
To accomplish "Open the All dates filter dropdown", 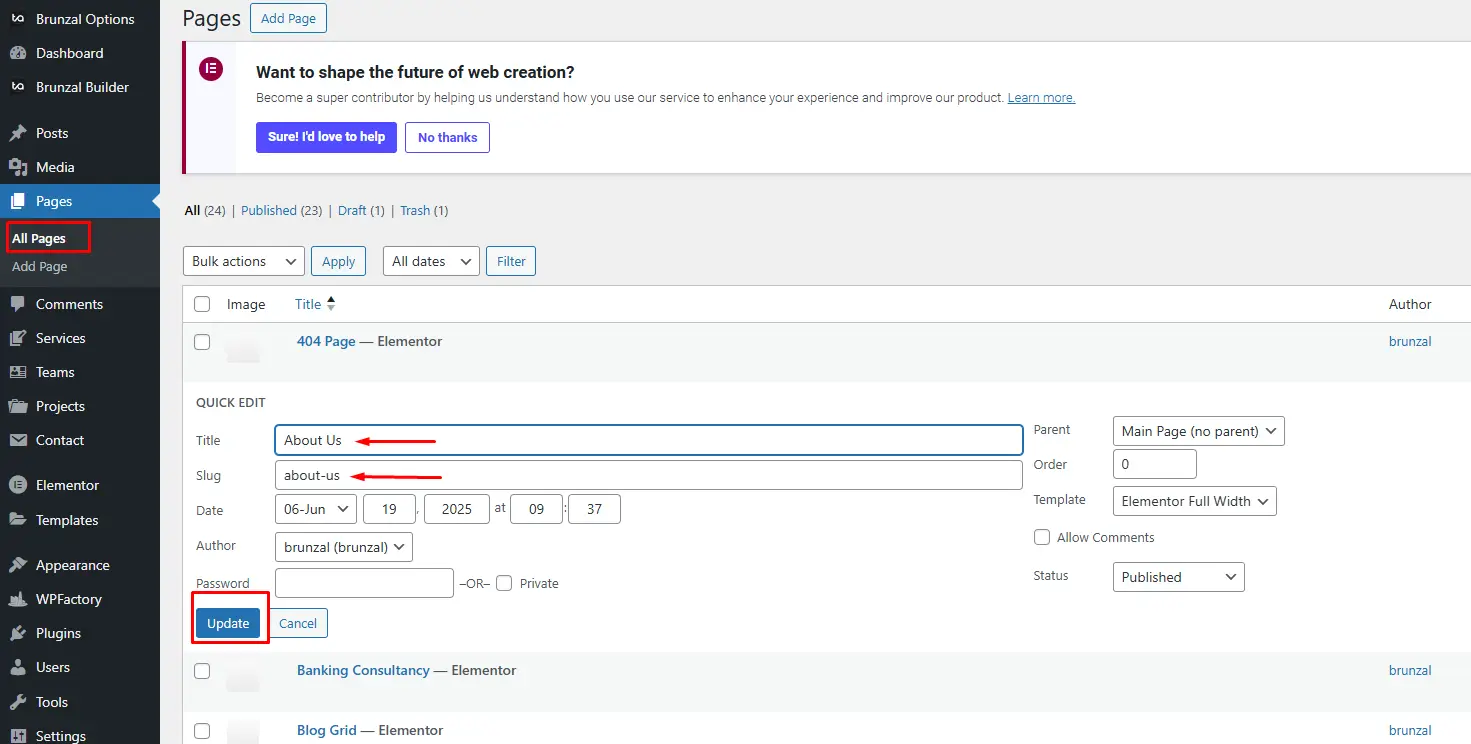I will point(431,261).
